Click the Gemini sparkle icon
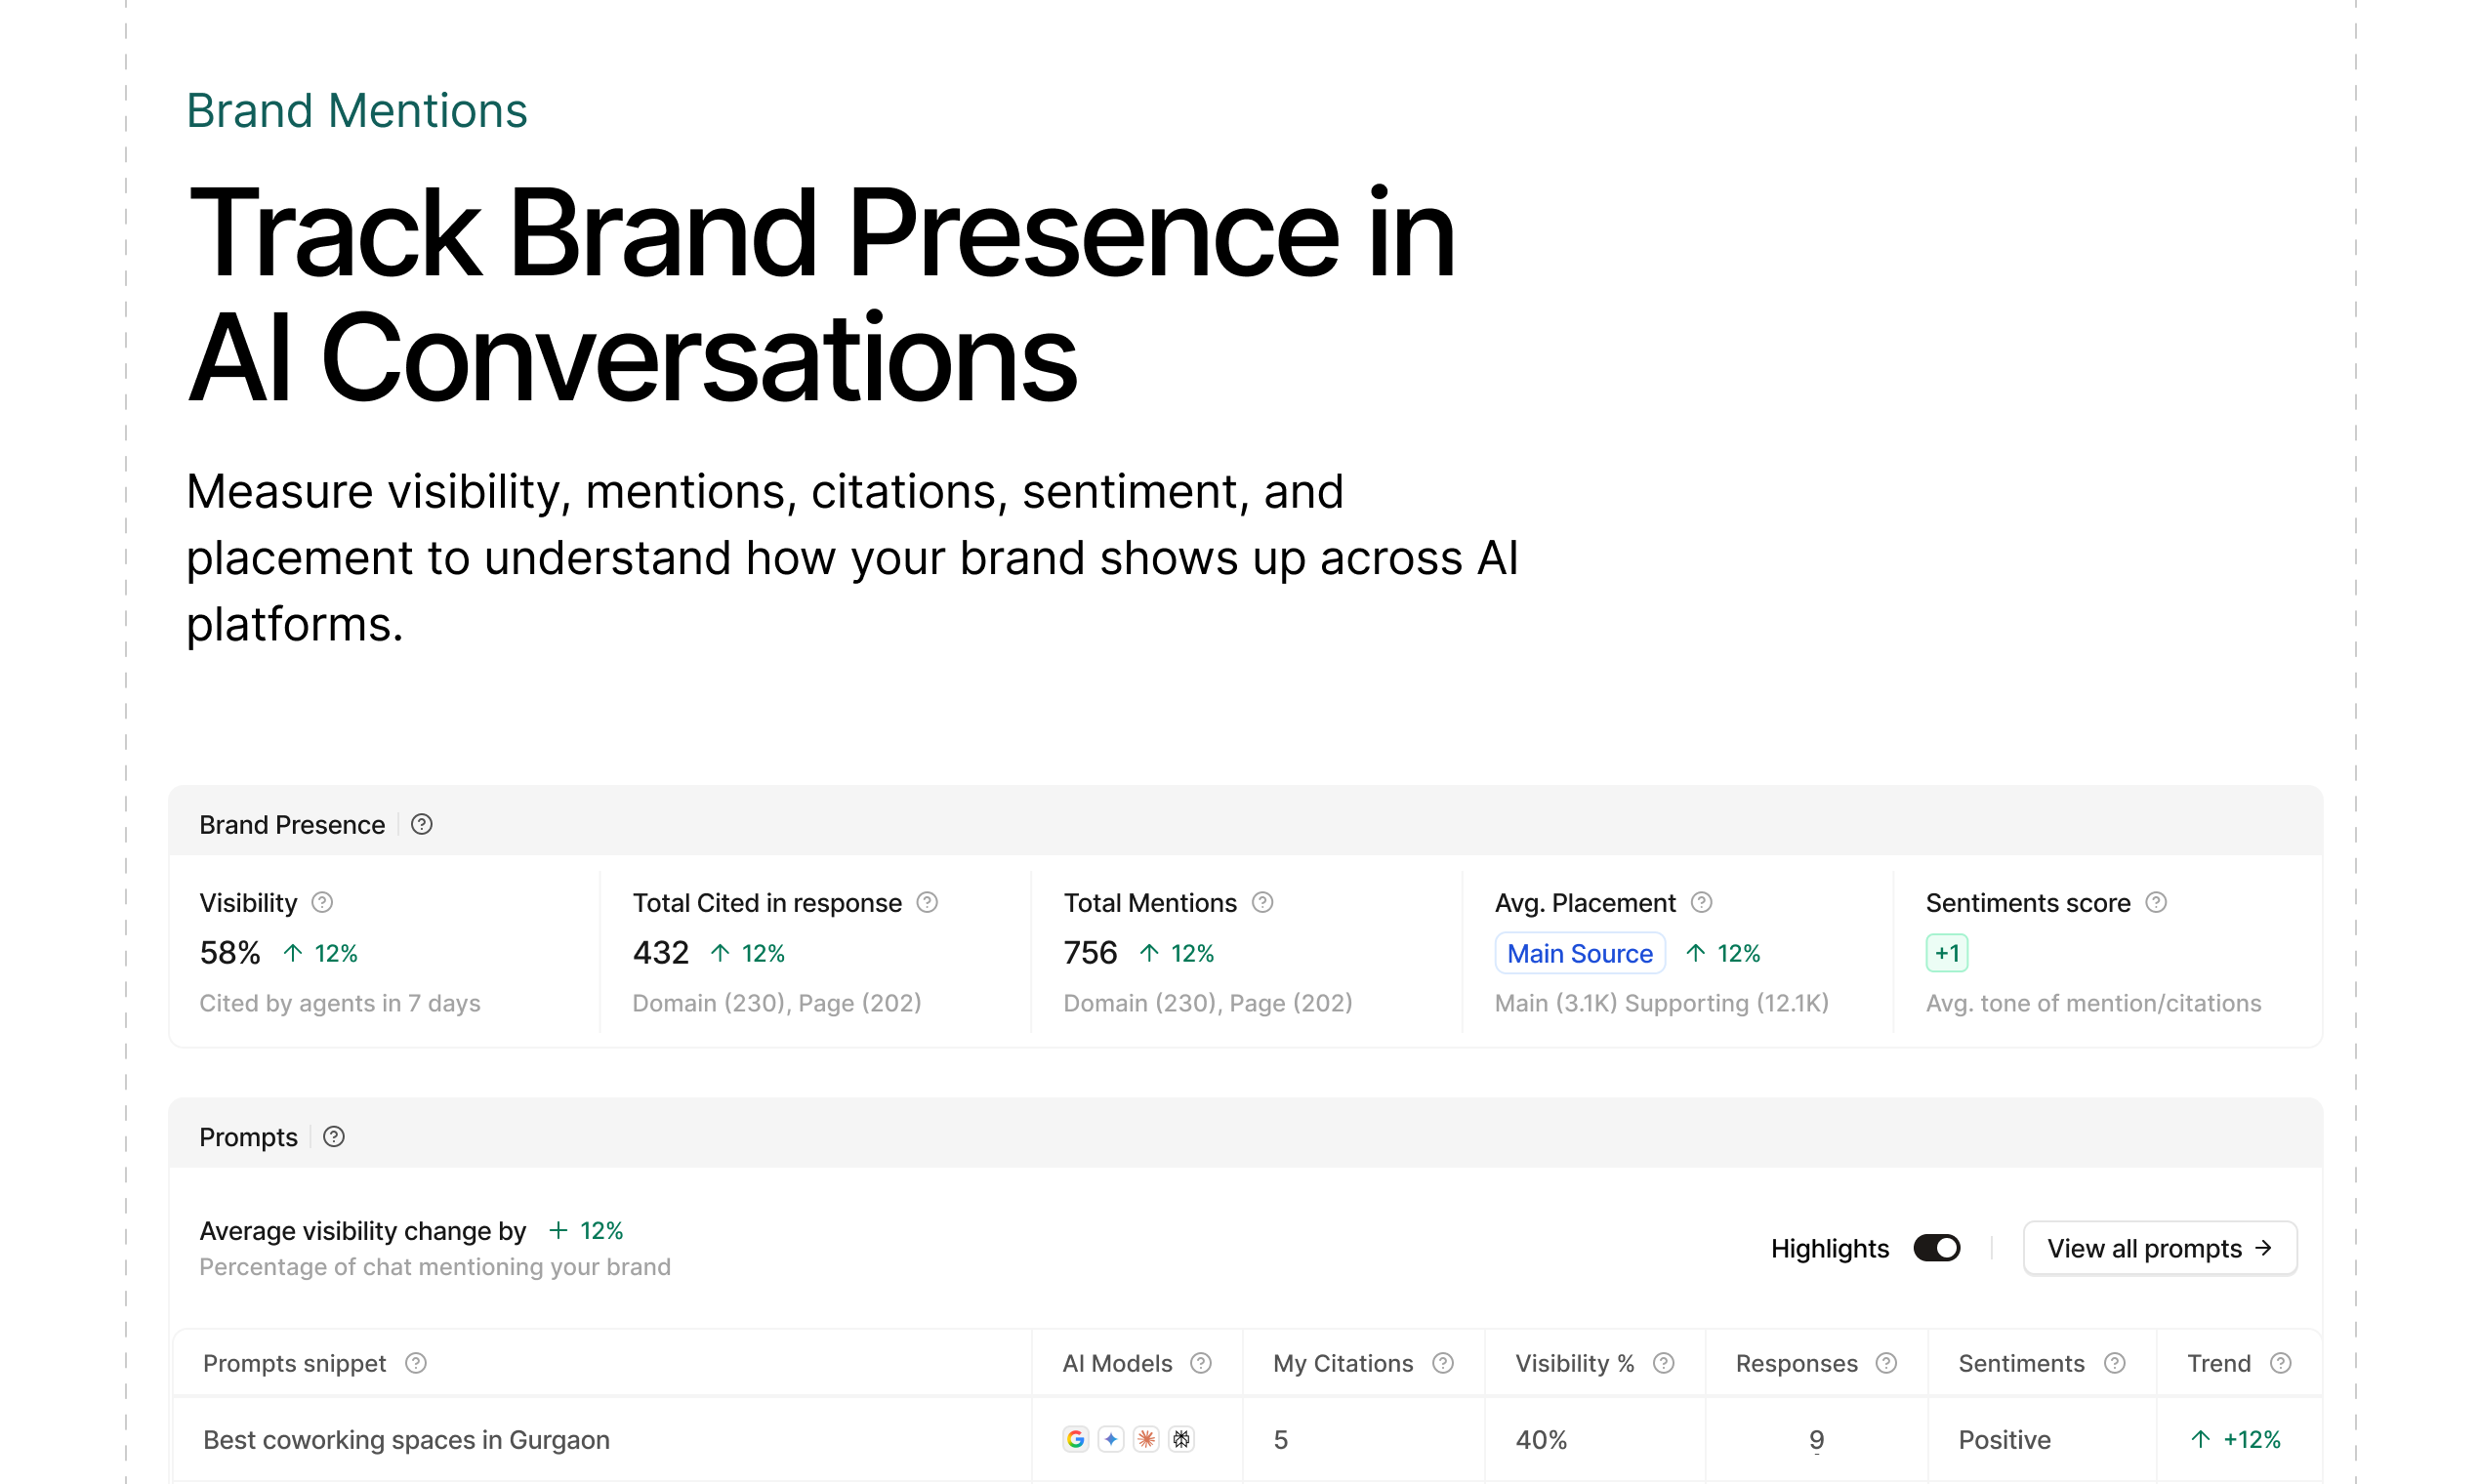 1110,1439
